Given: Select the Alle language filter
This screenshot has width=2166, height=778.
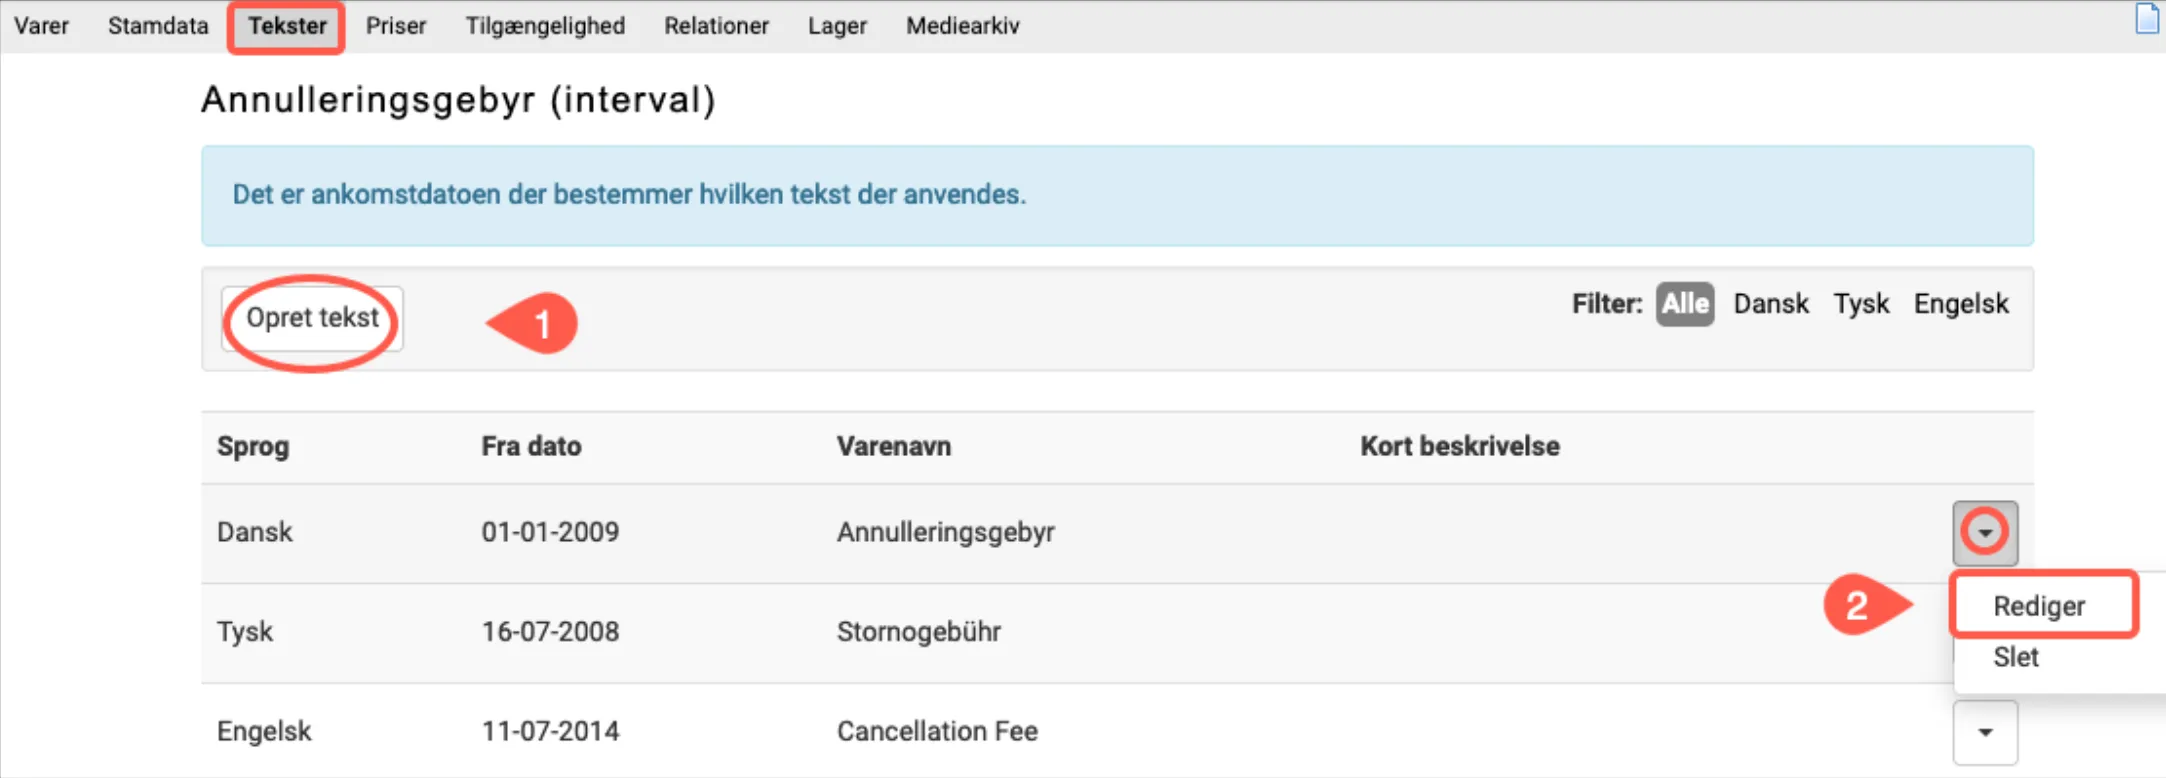Looking at the screenshot, I should pos(1685,304).
